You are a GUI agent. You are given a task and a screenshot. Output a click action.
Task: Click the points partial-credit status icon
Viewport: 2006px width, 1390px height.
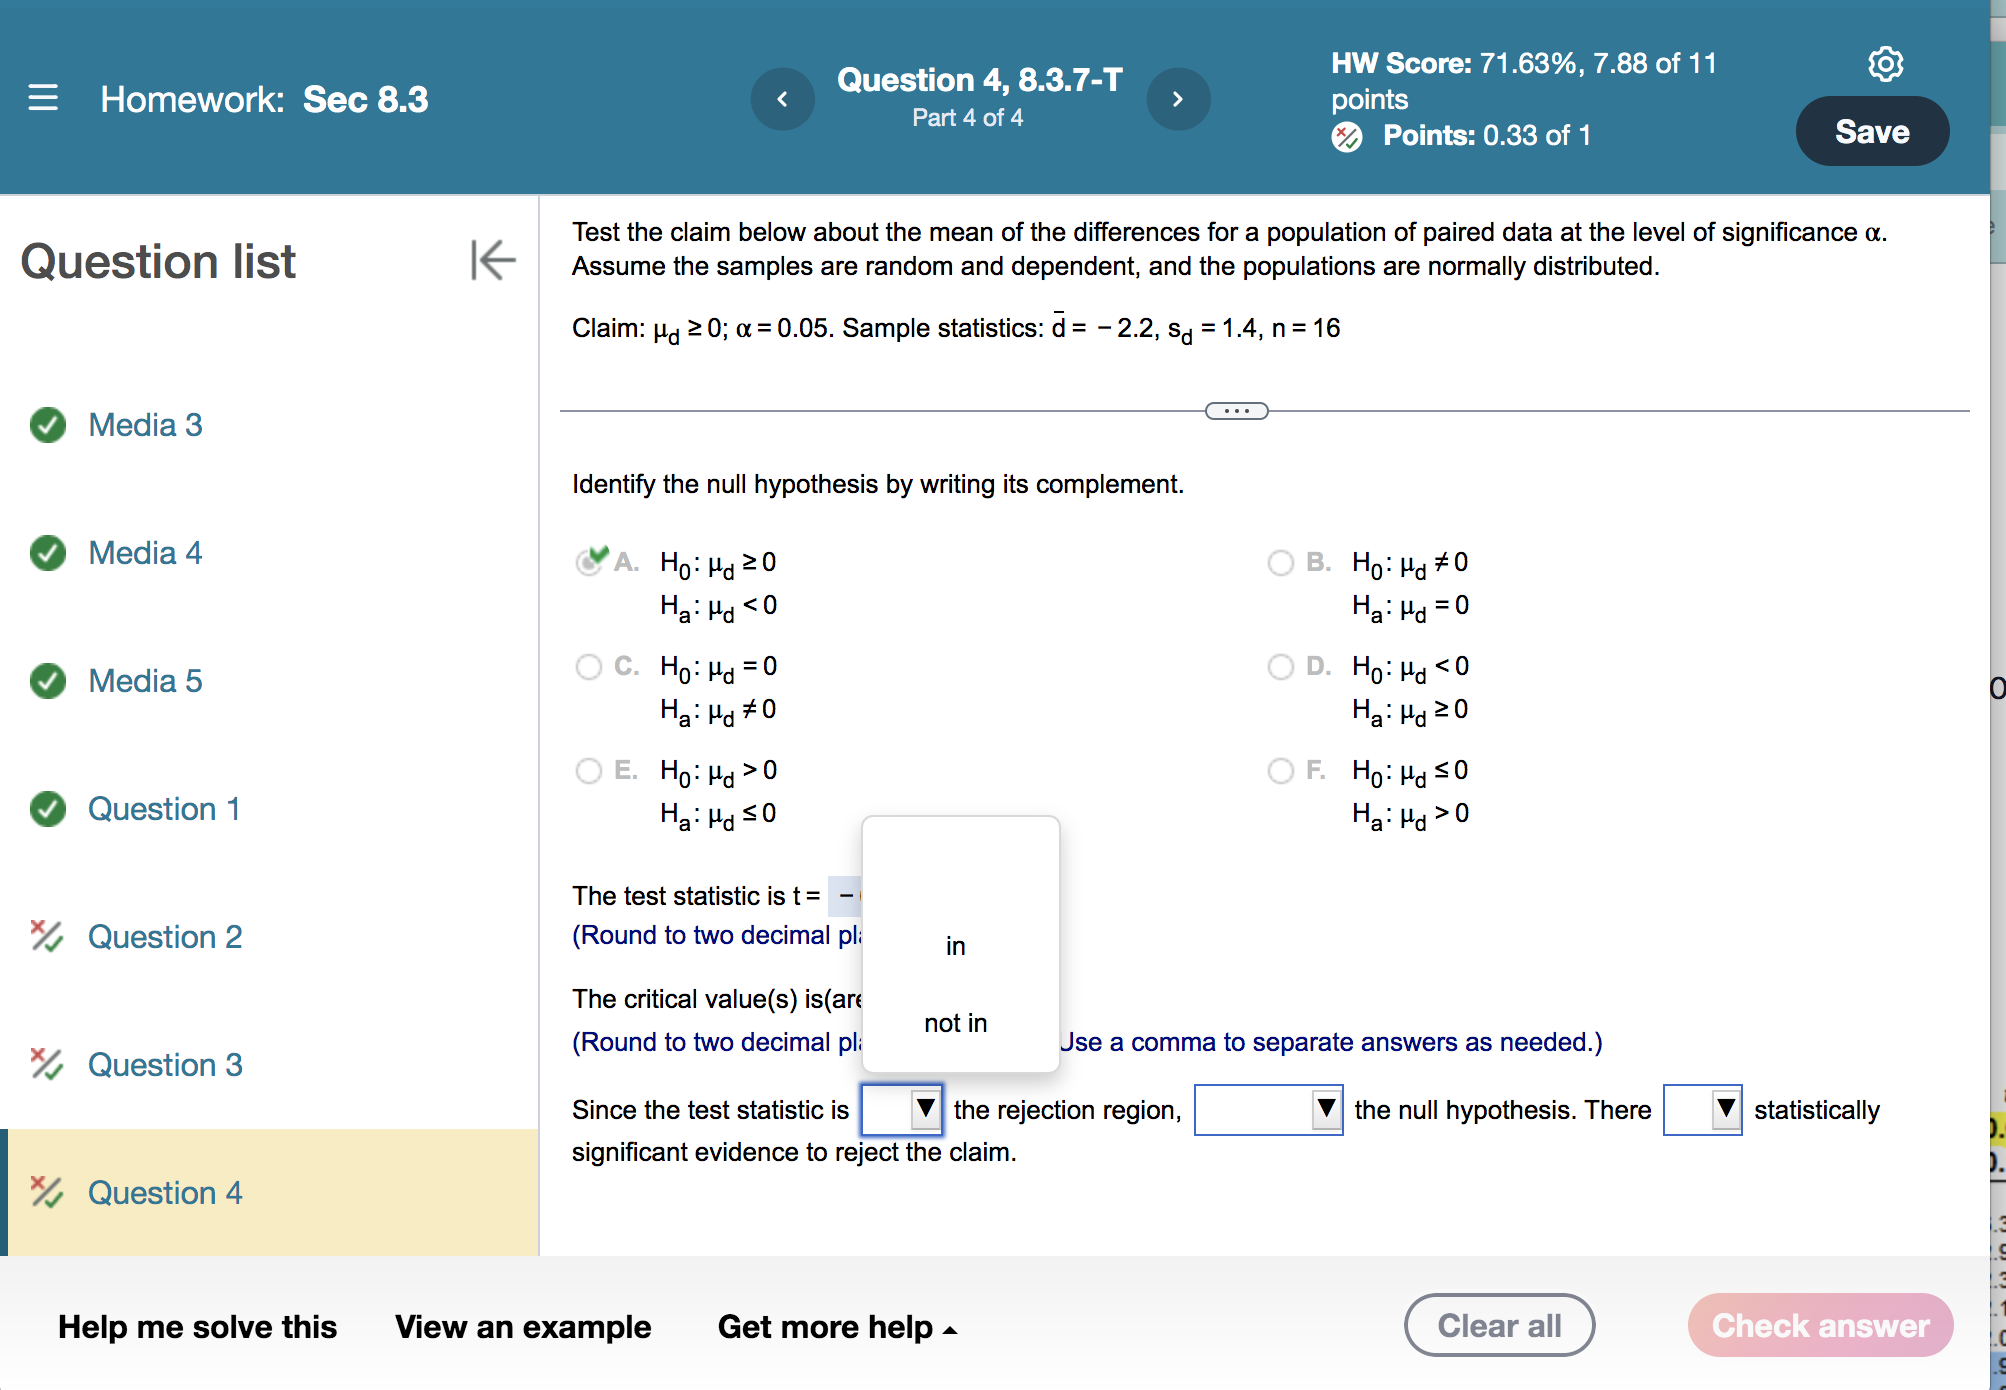click(1346, 136)
